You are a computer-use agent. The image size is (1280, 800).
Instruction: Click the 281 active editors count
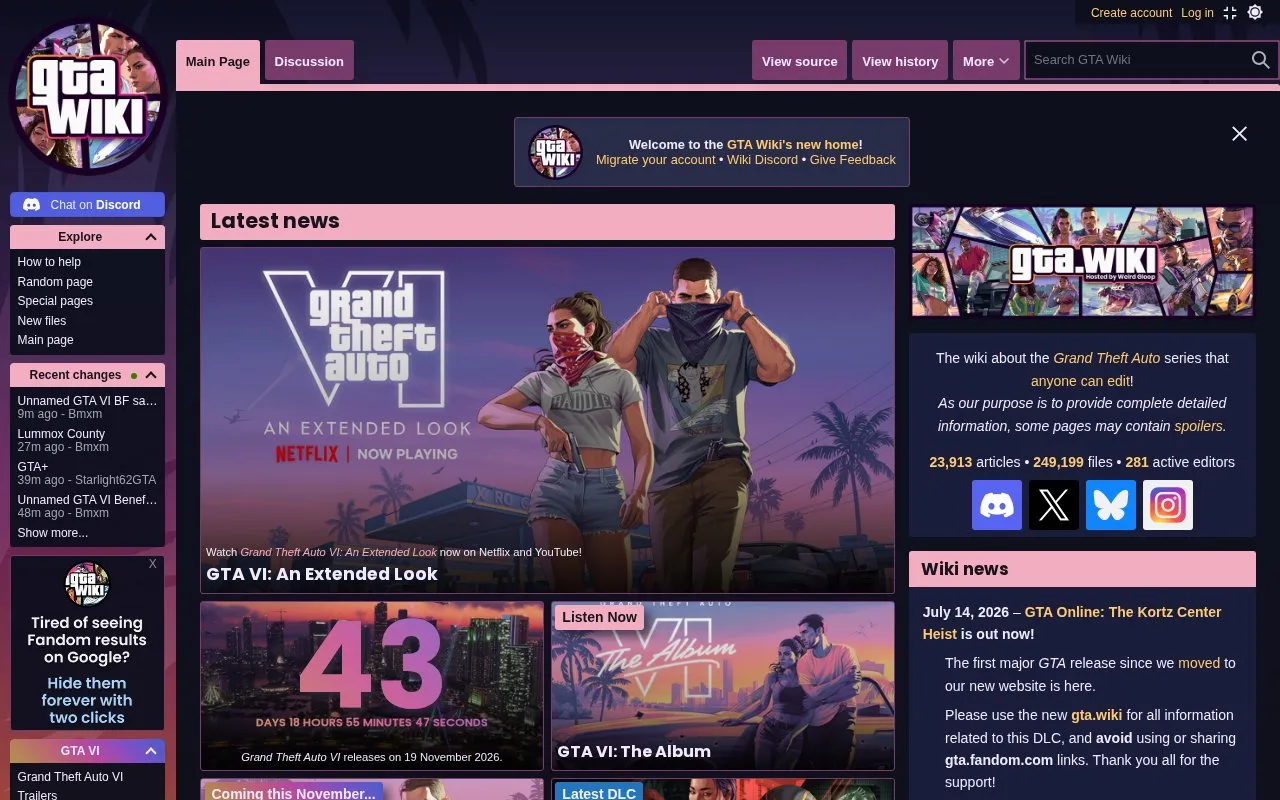click(1137, 462)
